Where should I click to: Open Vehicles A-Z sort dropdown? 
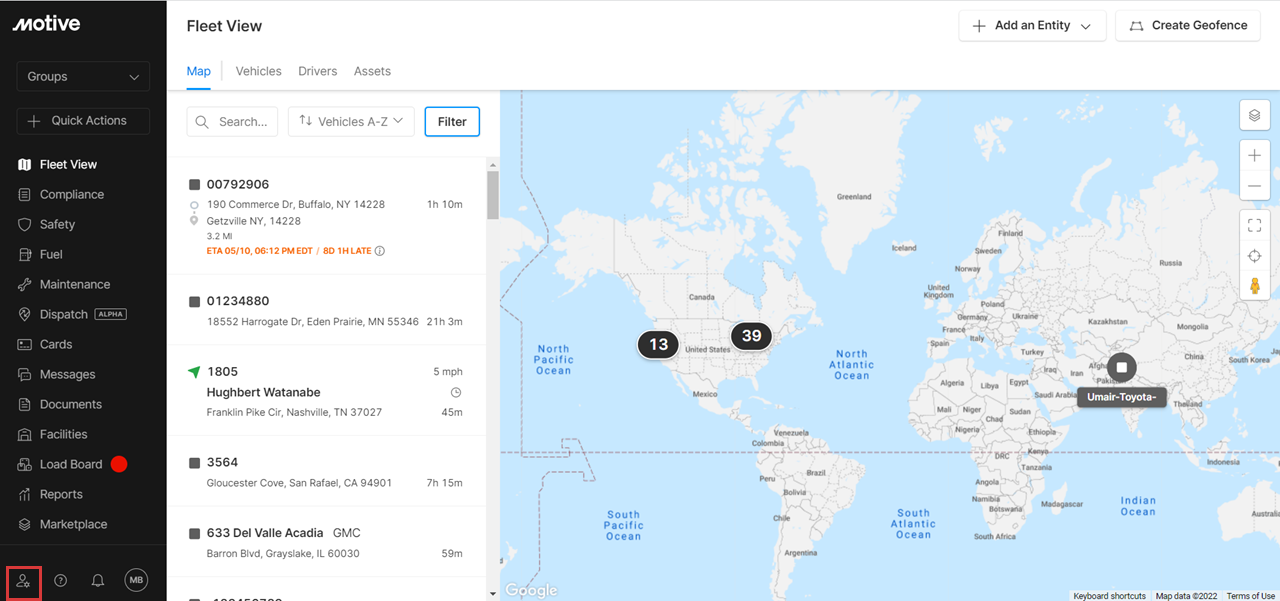(x=351, y=122)
